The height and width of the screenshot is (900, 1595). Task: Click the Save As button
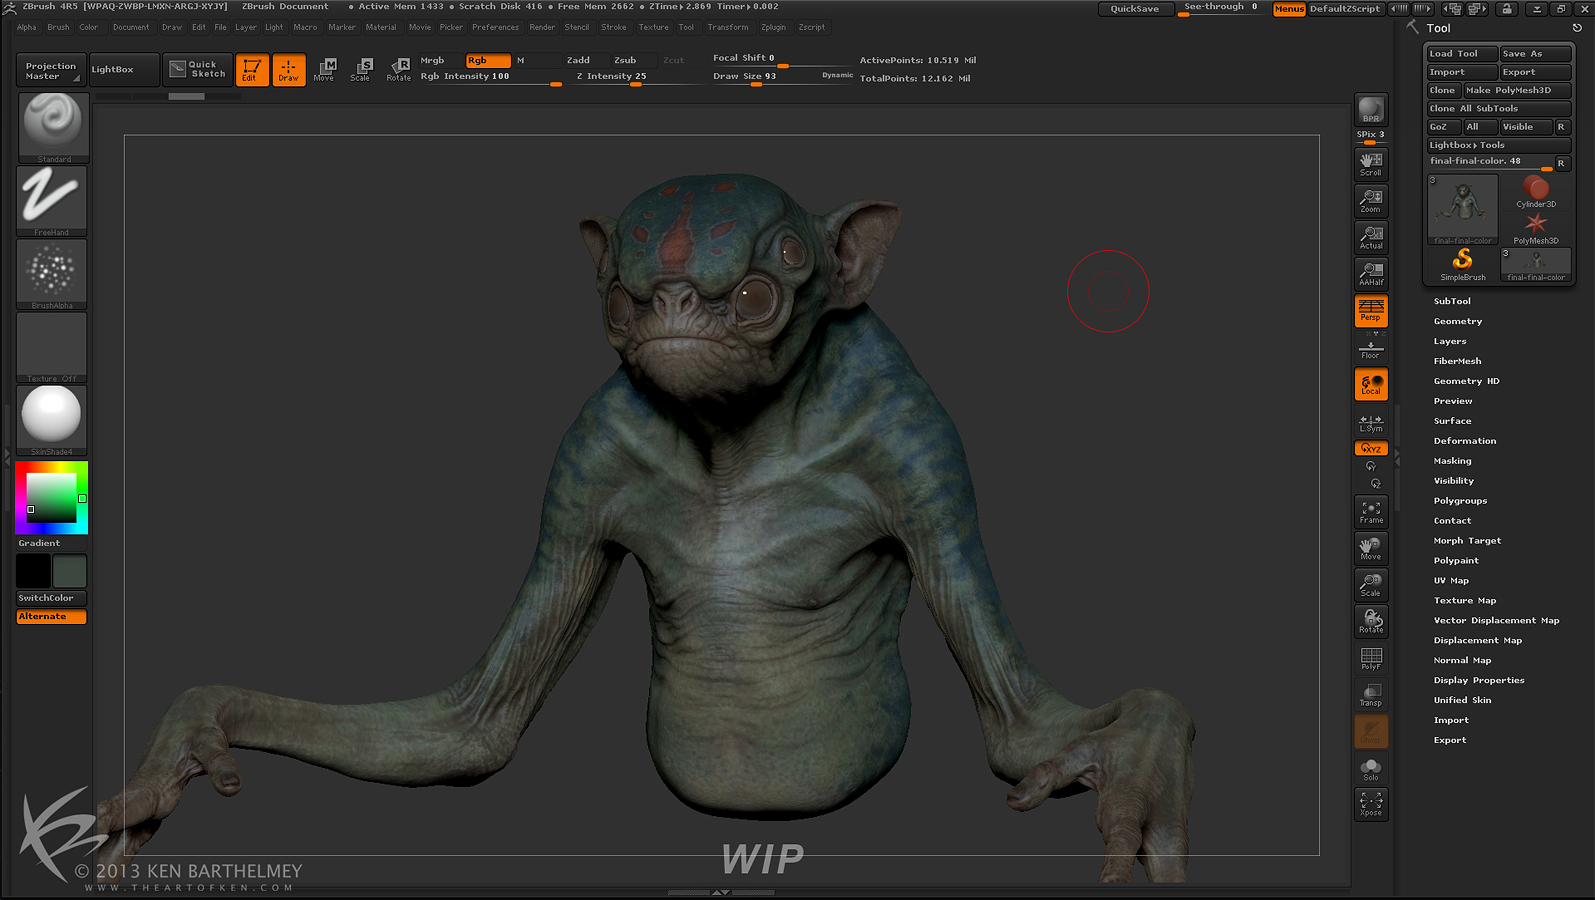click(1535, 54)
